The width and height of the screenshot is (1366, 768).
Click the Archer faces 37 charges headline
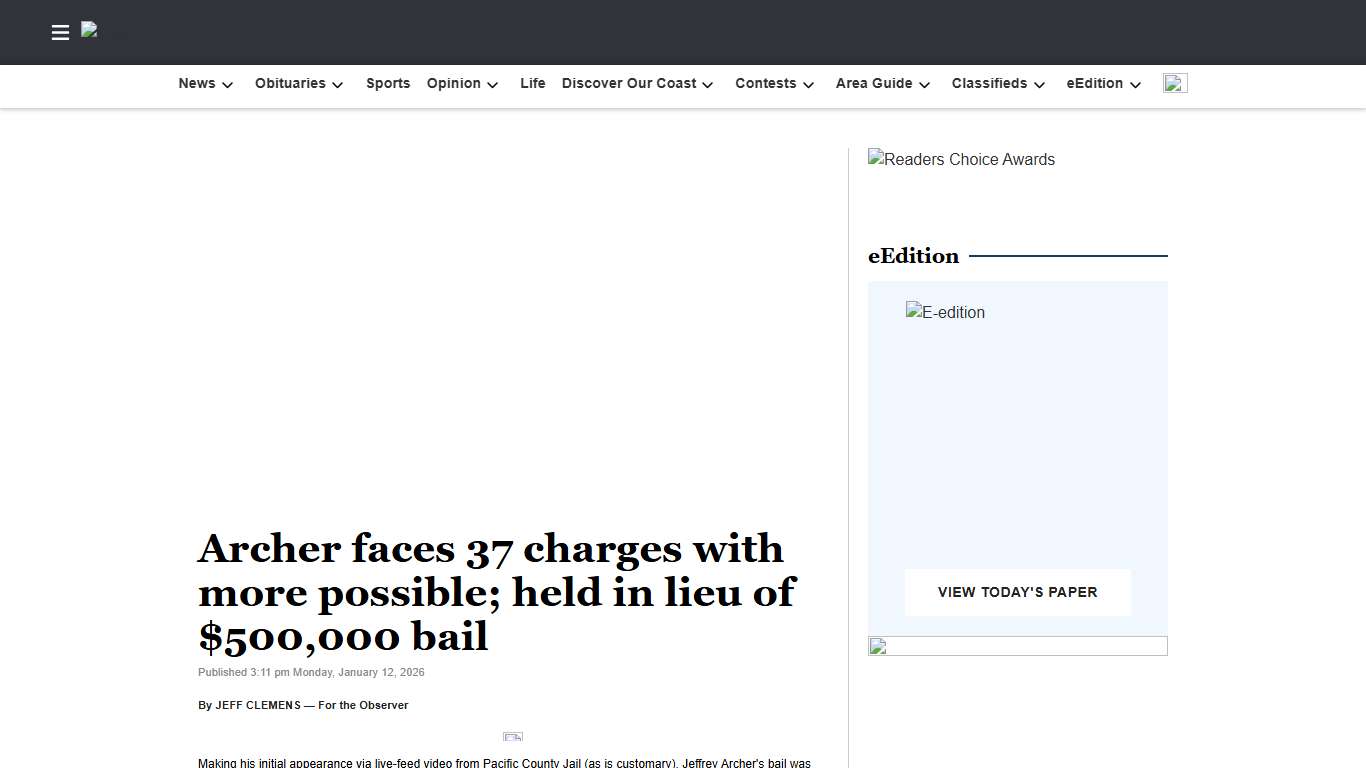coord(496,592)
